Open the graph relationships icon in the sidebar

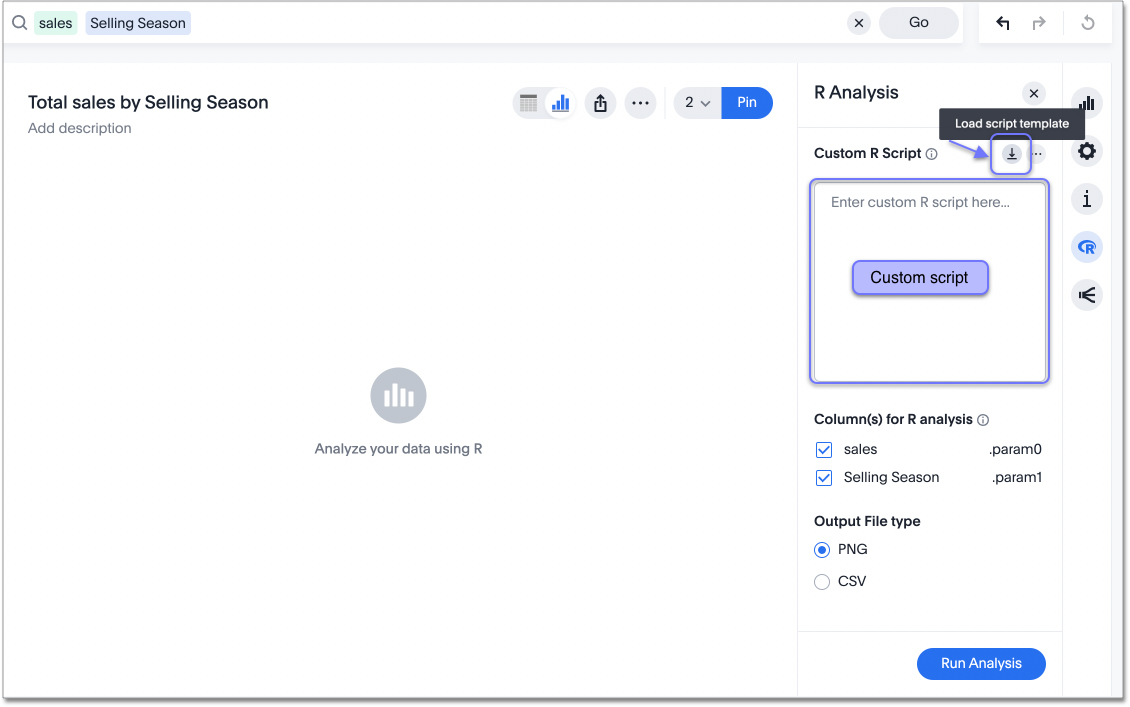(1087, 294)
